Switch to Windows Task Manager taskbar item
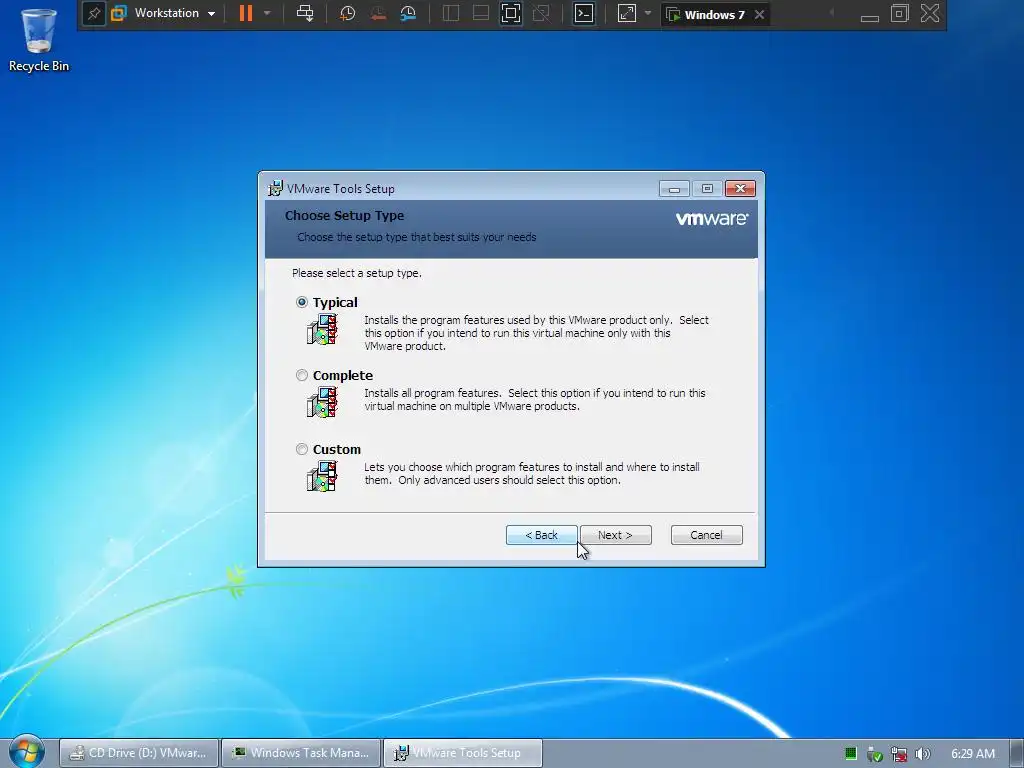 pos(300,753)
